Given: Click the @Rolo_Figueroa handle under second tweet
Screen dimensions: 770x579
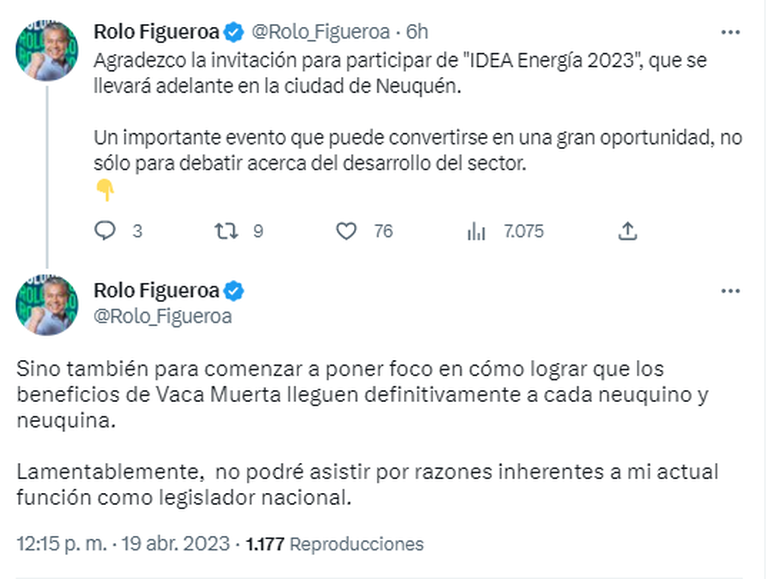Looking at the screenshot, I should click(x=162, y=316).
